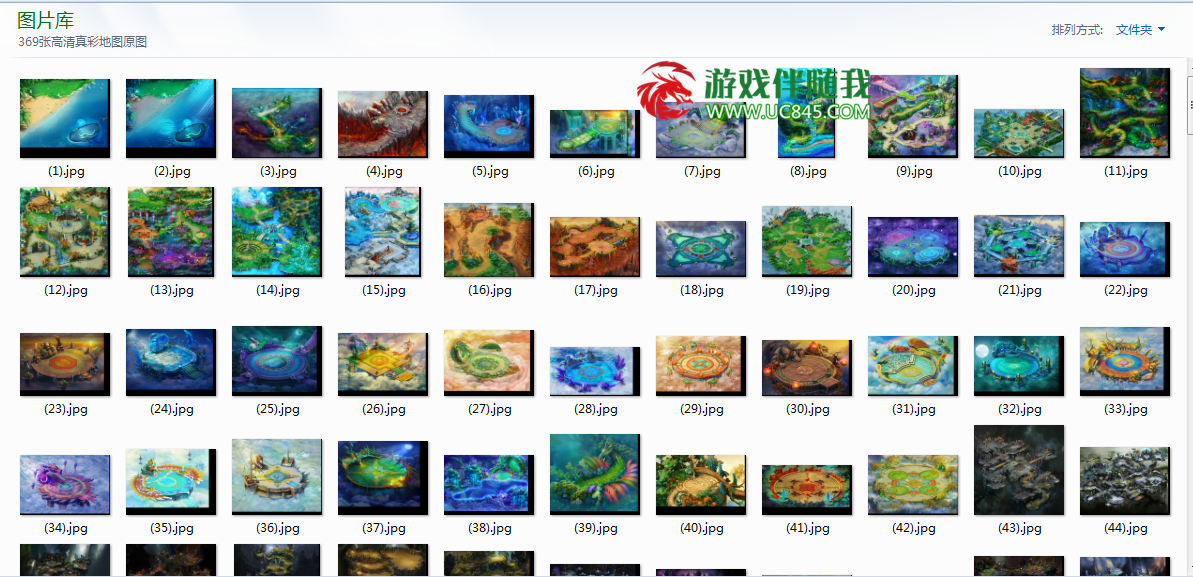
Task: Select thumbnail of (42).jpg
Action: click(913, 485)
